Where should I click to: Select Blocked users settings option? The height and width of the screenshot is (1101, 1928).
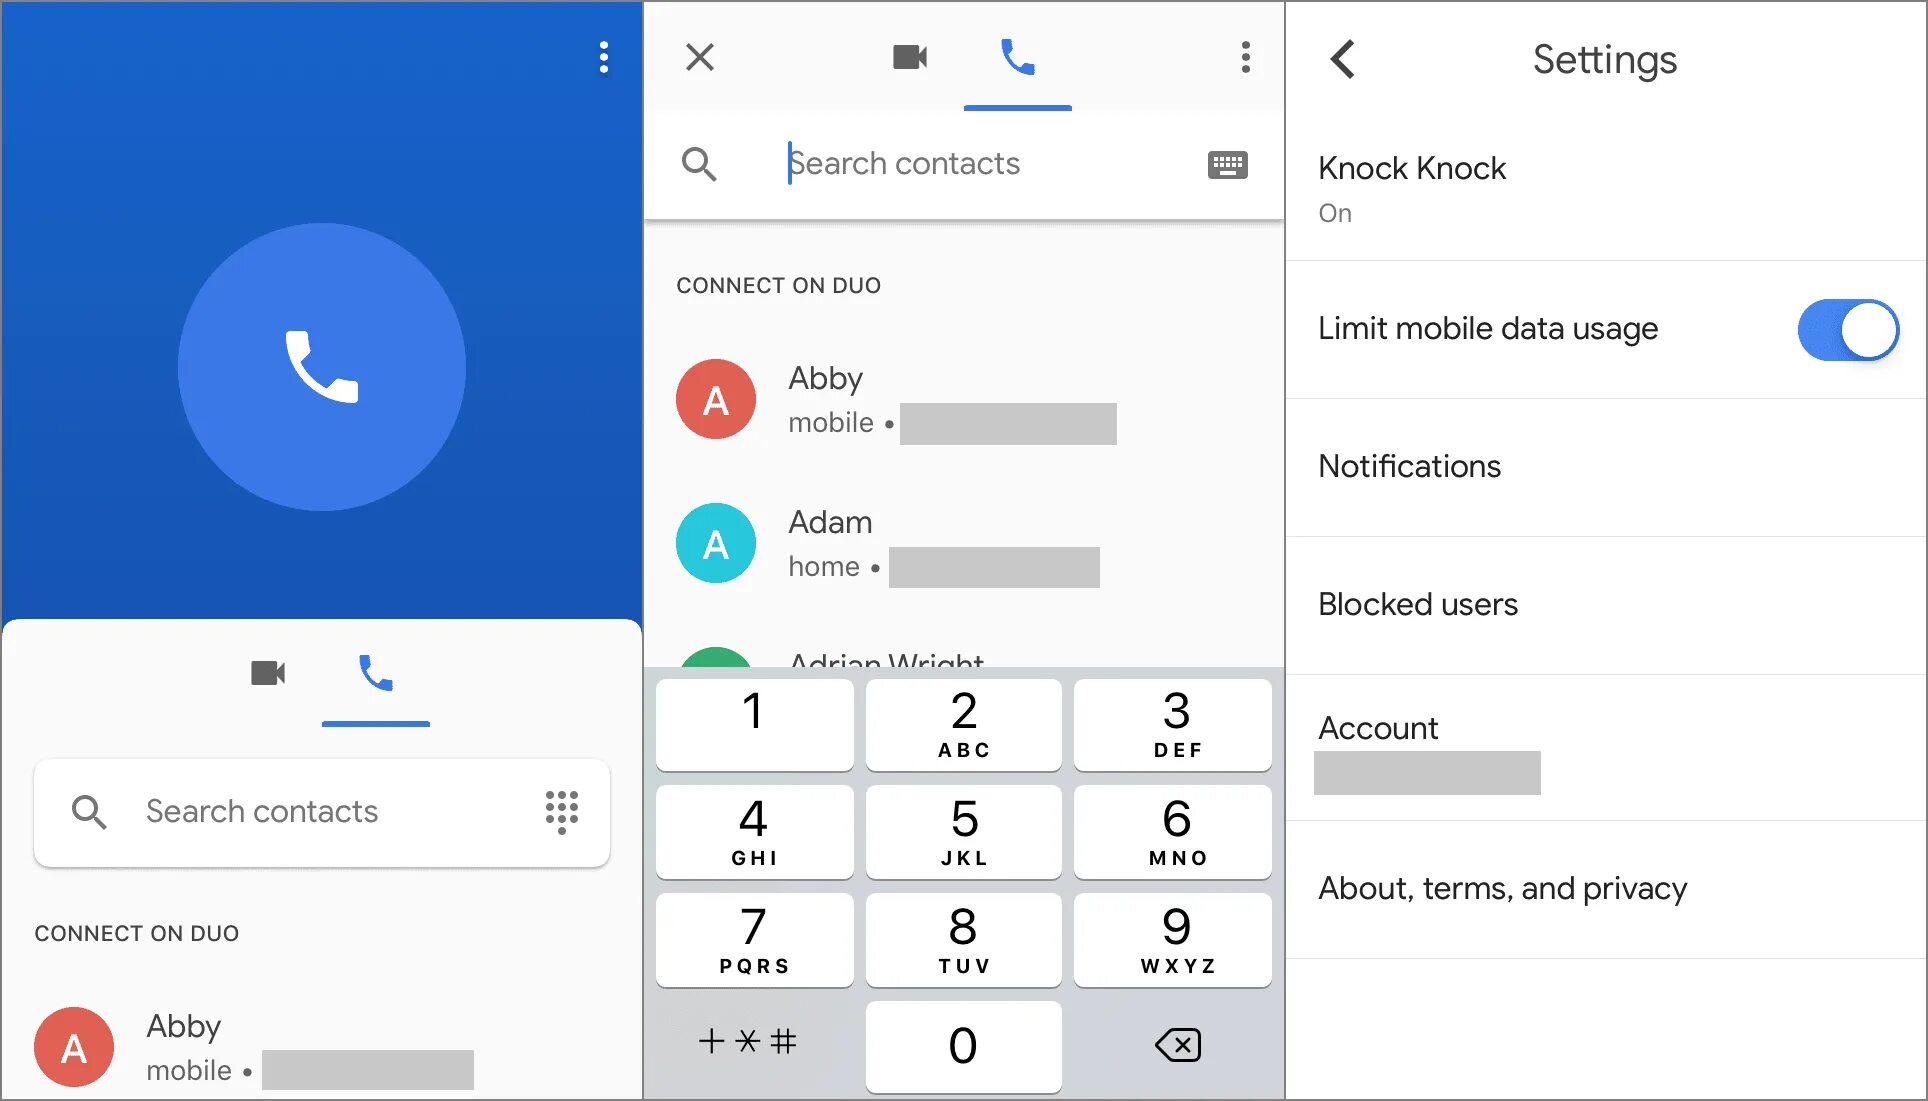point(1420,604)
